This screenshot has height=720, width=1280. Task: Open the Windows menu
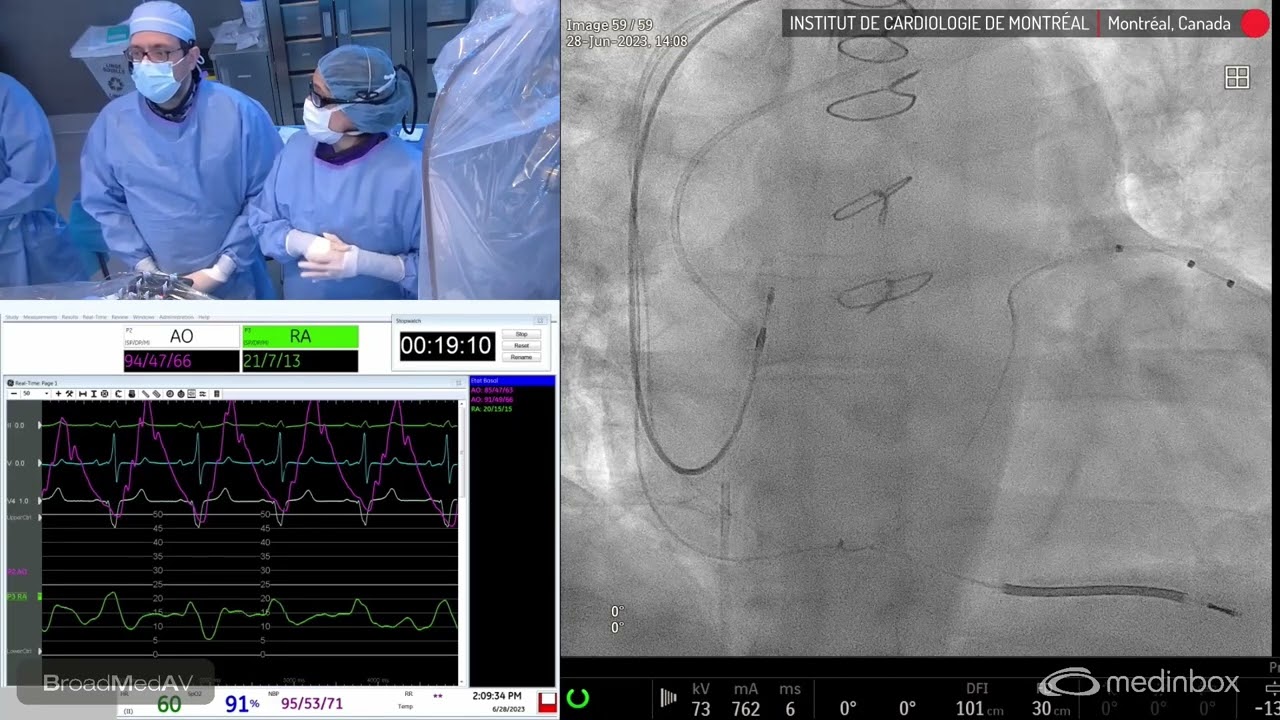point(144,317)
